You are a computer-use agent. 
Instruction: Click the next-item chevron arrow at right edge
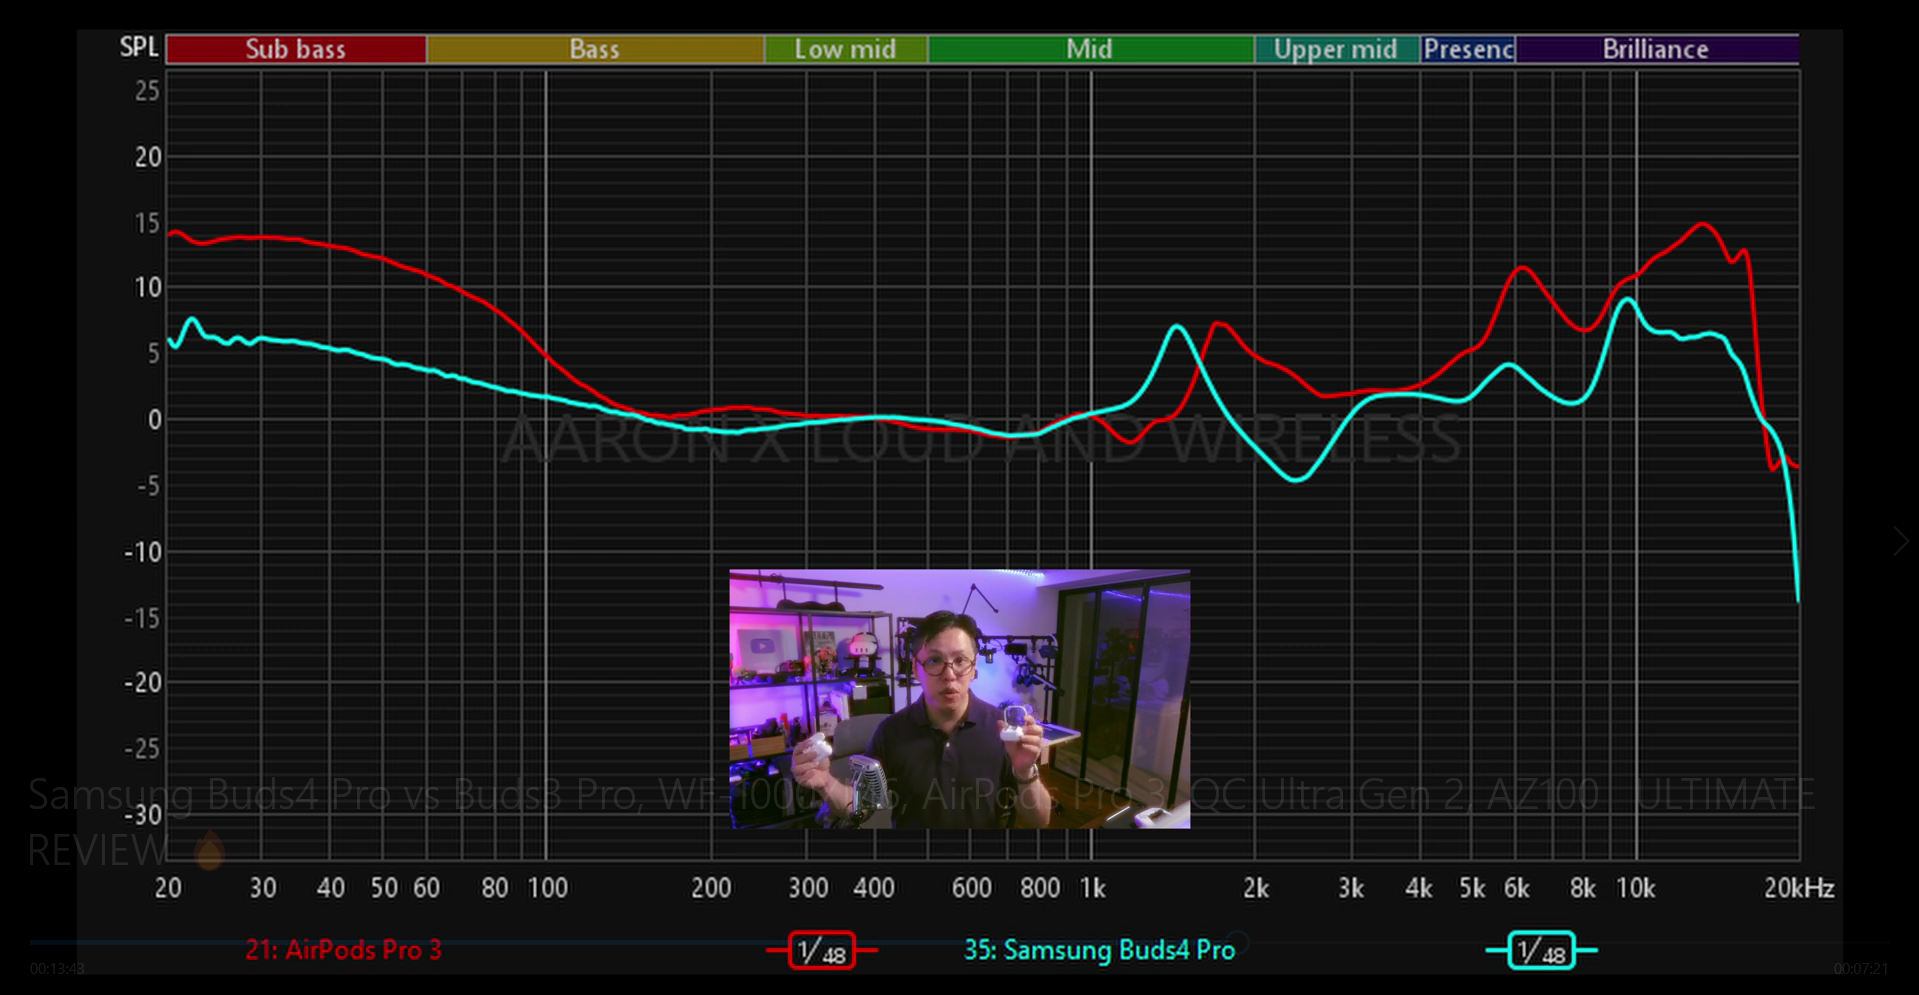[x=1900, y=541]
